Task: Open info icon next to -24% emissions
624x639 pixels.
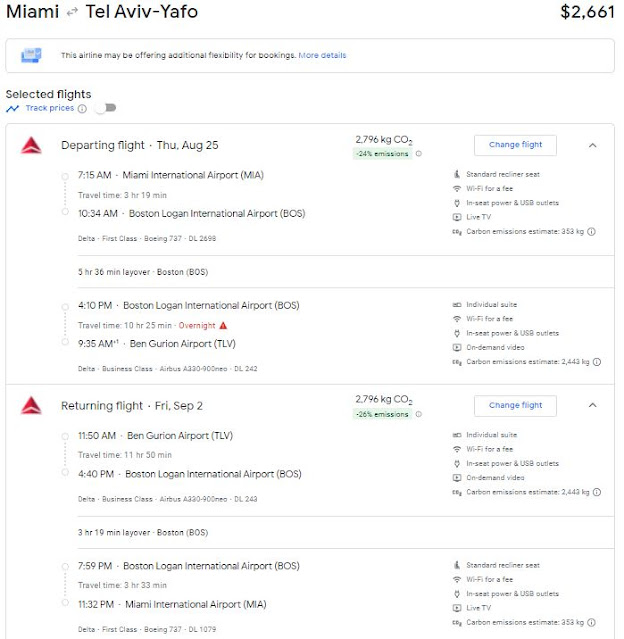Action: [x=419, y=154]
